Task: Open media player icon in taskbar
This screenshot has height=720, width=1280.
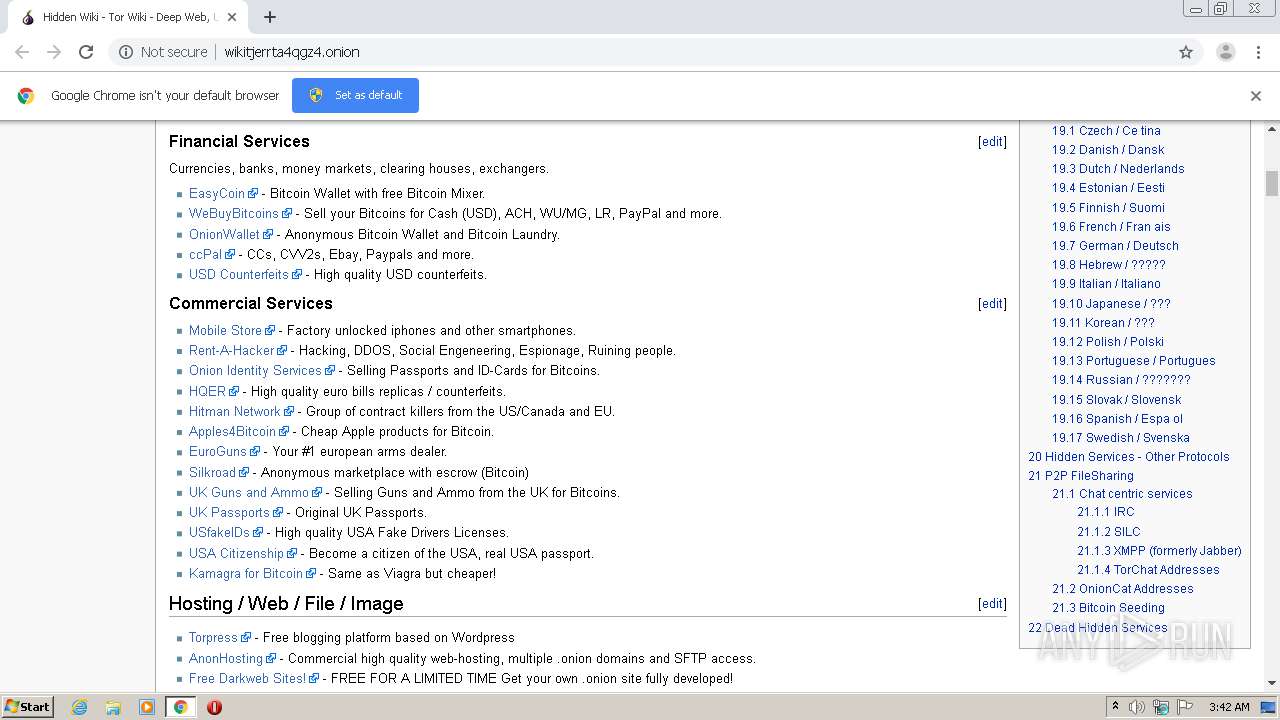Action: pyautogui.click(x=147, y=707)
